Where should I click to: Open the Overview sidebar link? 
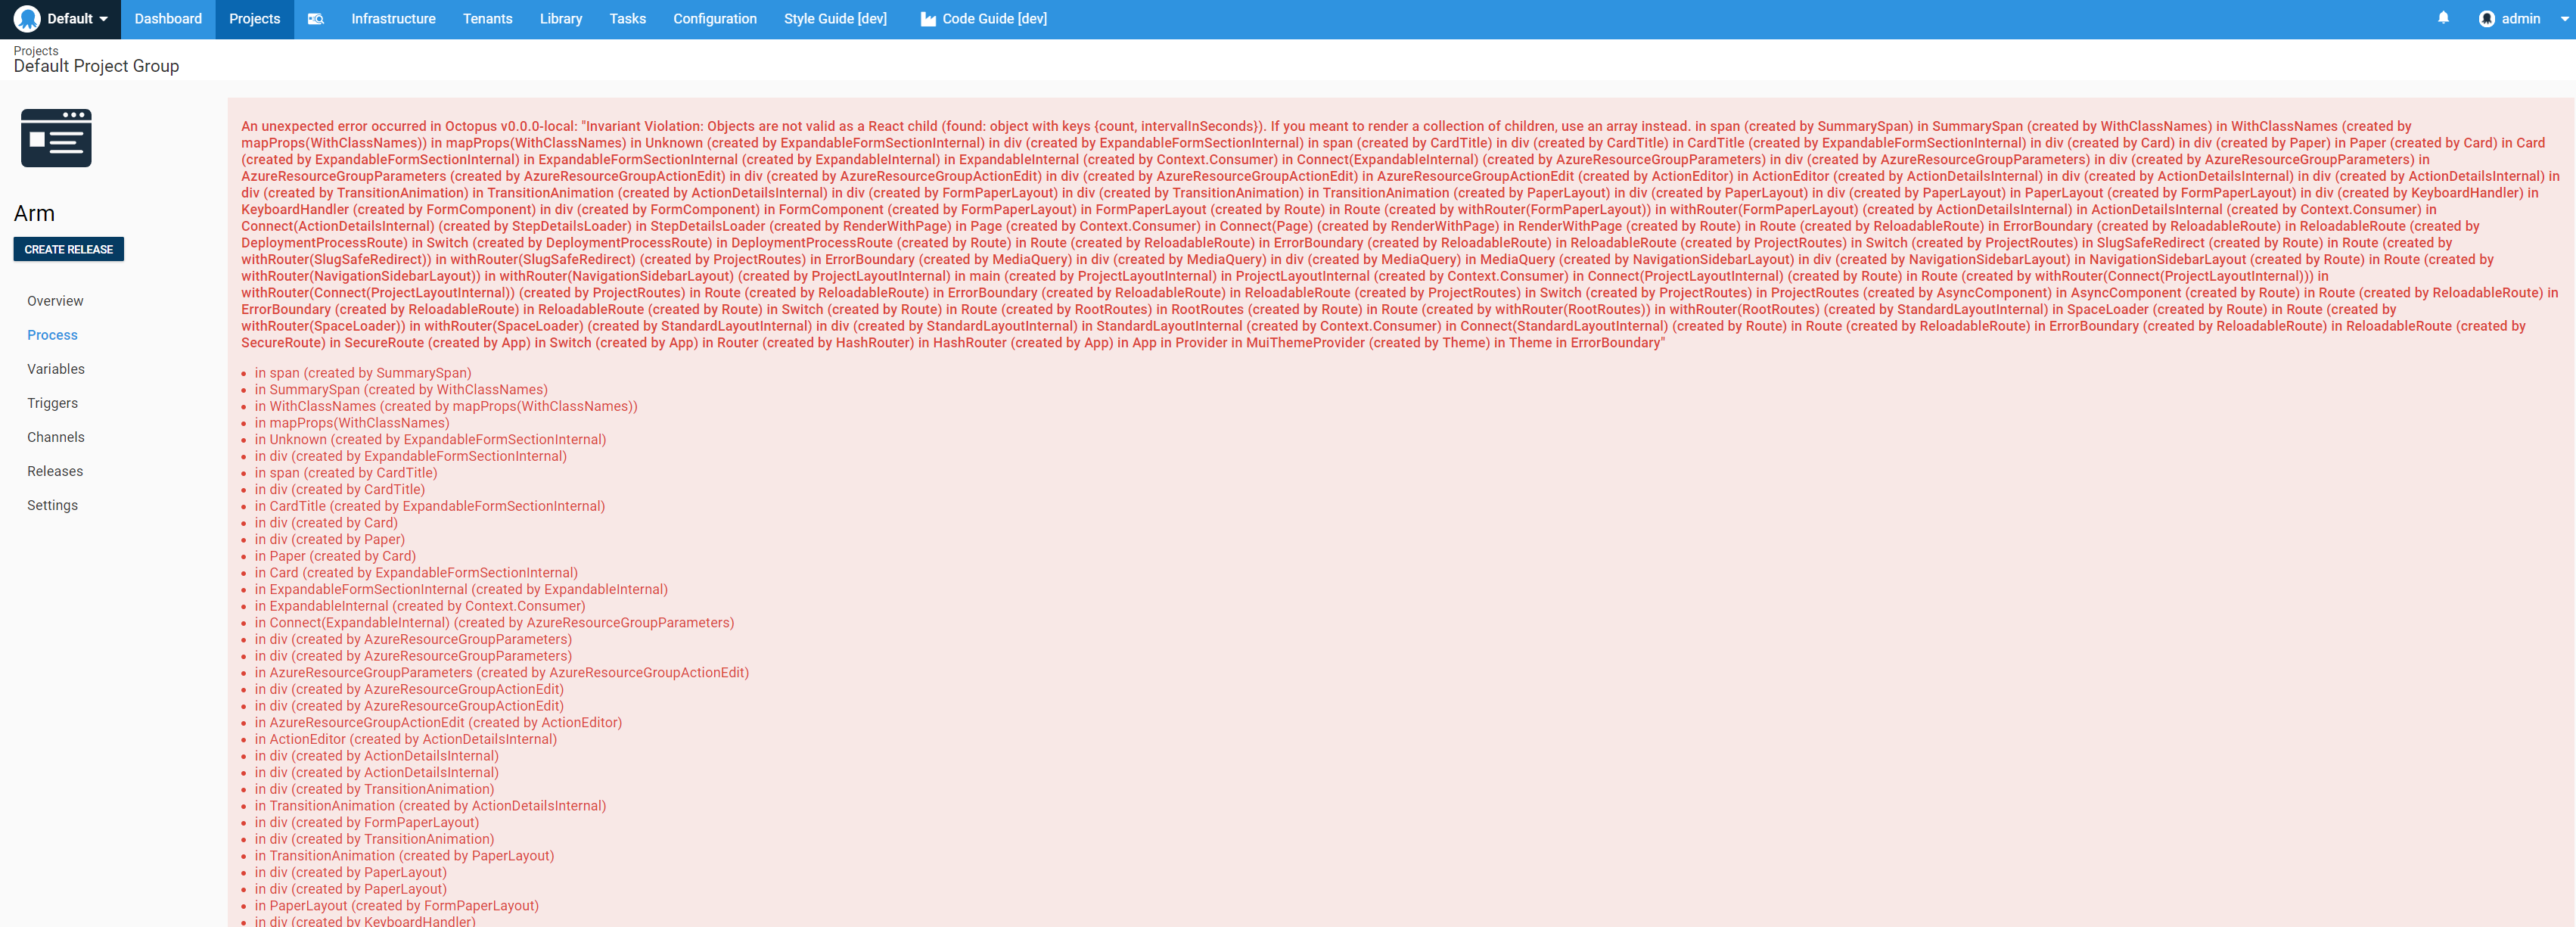coord(55,301)
